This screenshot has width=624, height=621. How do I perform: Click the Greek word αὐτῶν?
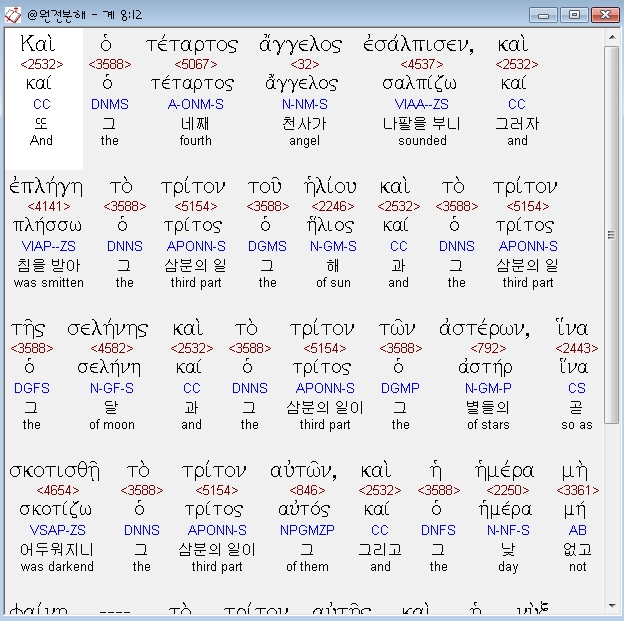[303, 471]
